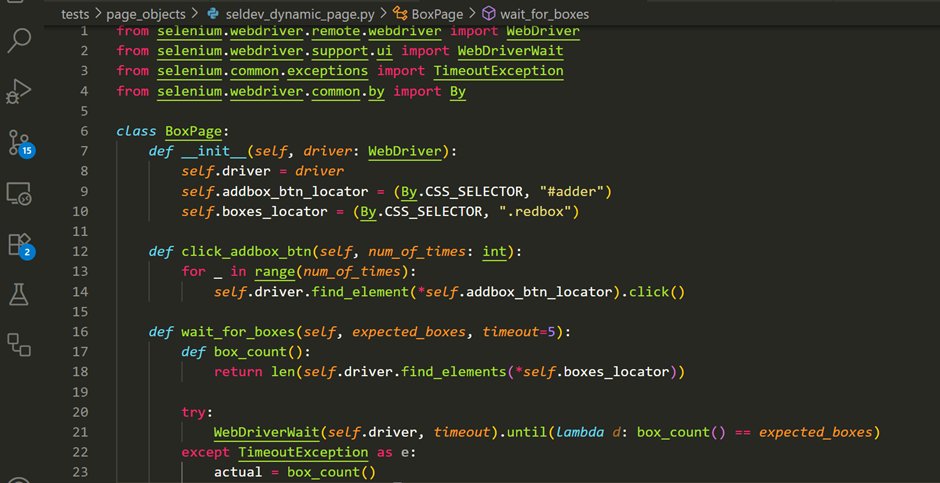This screenshot has height=483, width=940.
Task: Click 'WebDriver' type hint on line 7
Action: 405,151
